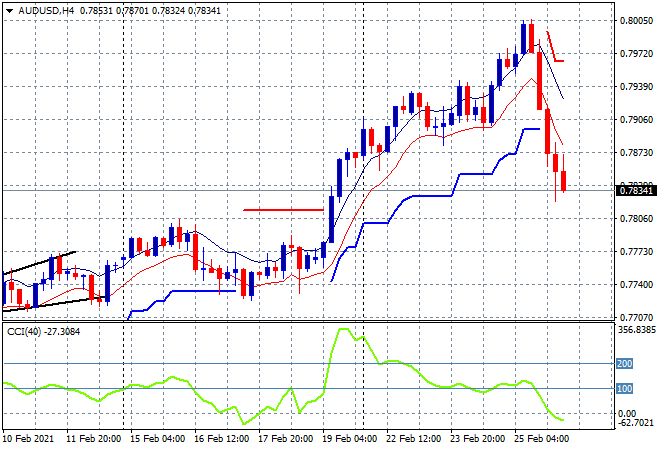The image size is (660, 450).
Task: Select the horizontal red resistance line near 0.7815
Action: (283, 210)
